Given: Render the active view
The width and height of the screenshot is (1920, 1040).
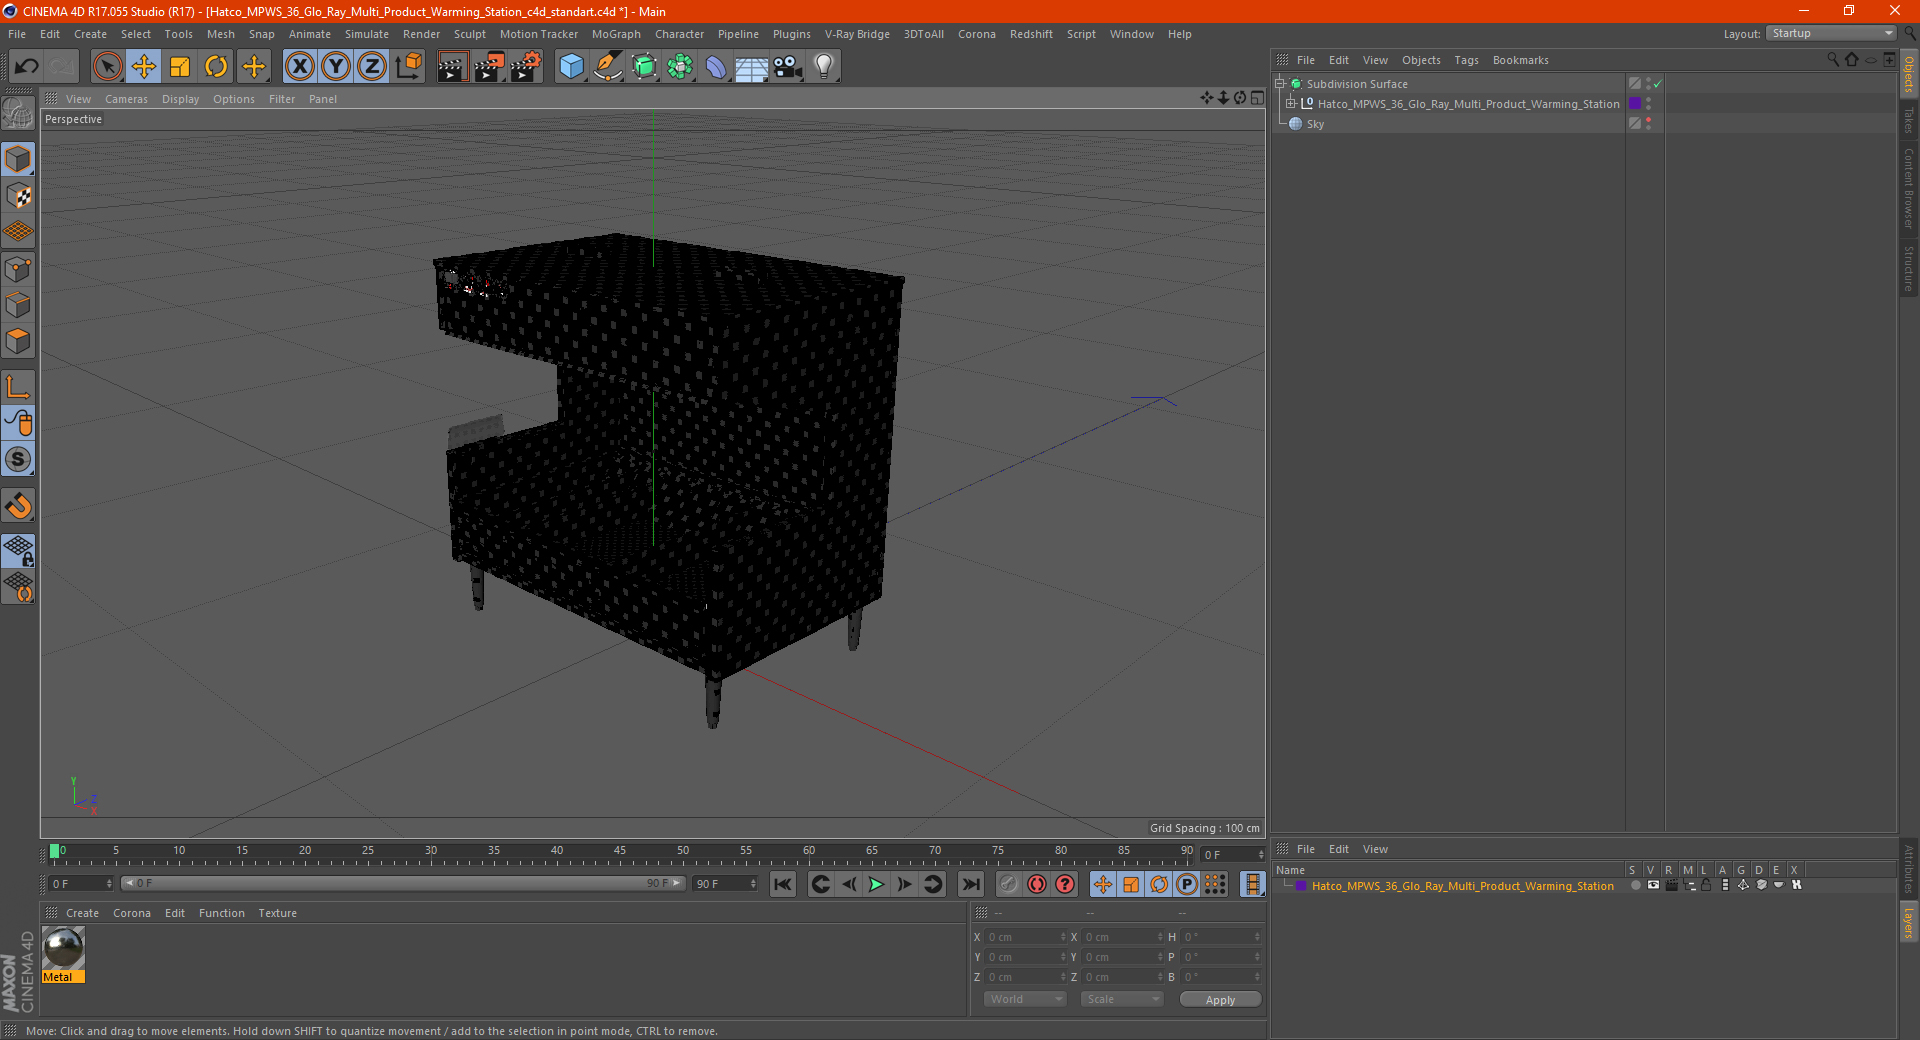Looking at the screenshot, I should [x=452, y=67].
